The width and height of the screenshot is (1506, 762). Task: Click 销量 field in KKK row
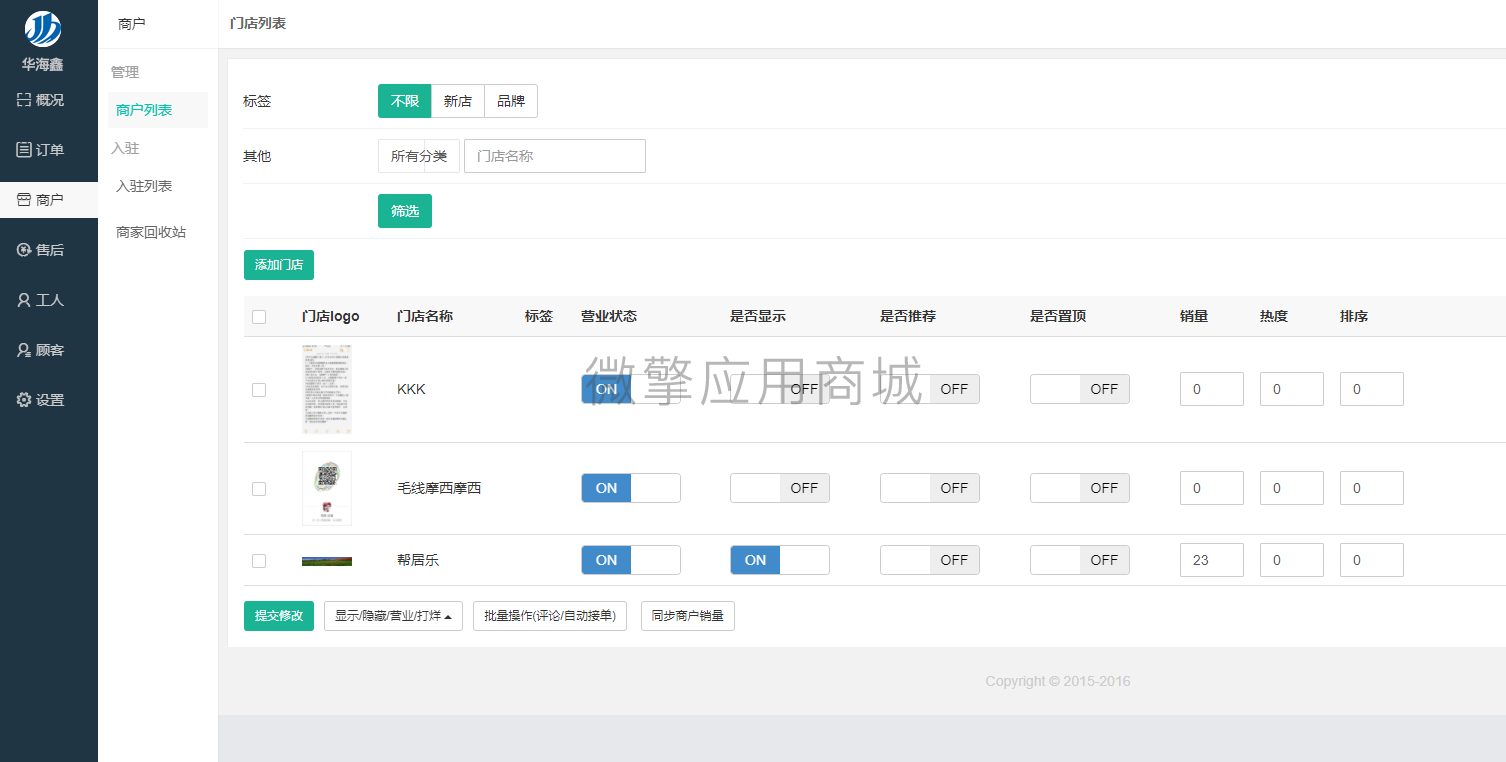point(1212,389)
